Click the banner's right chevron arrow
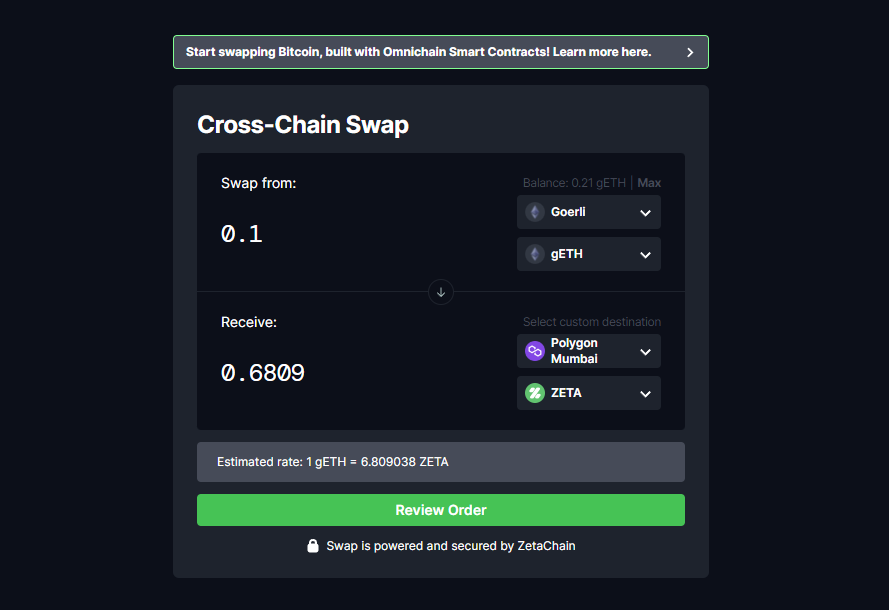The height and width of the screenshot is (610, 889). (690, 52)
